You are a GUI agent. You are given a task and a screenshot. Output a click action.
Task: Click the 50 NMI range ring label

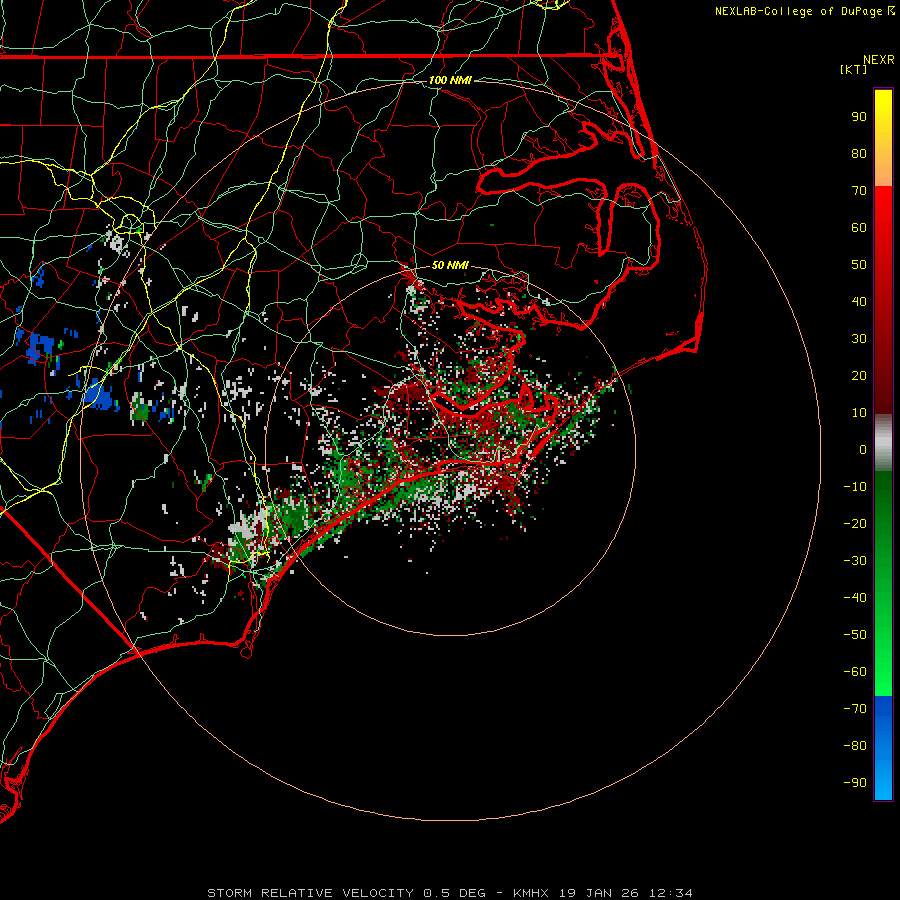(x=450, y=265)
